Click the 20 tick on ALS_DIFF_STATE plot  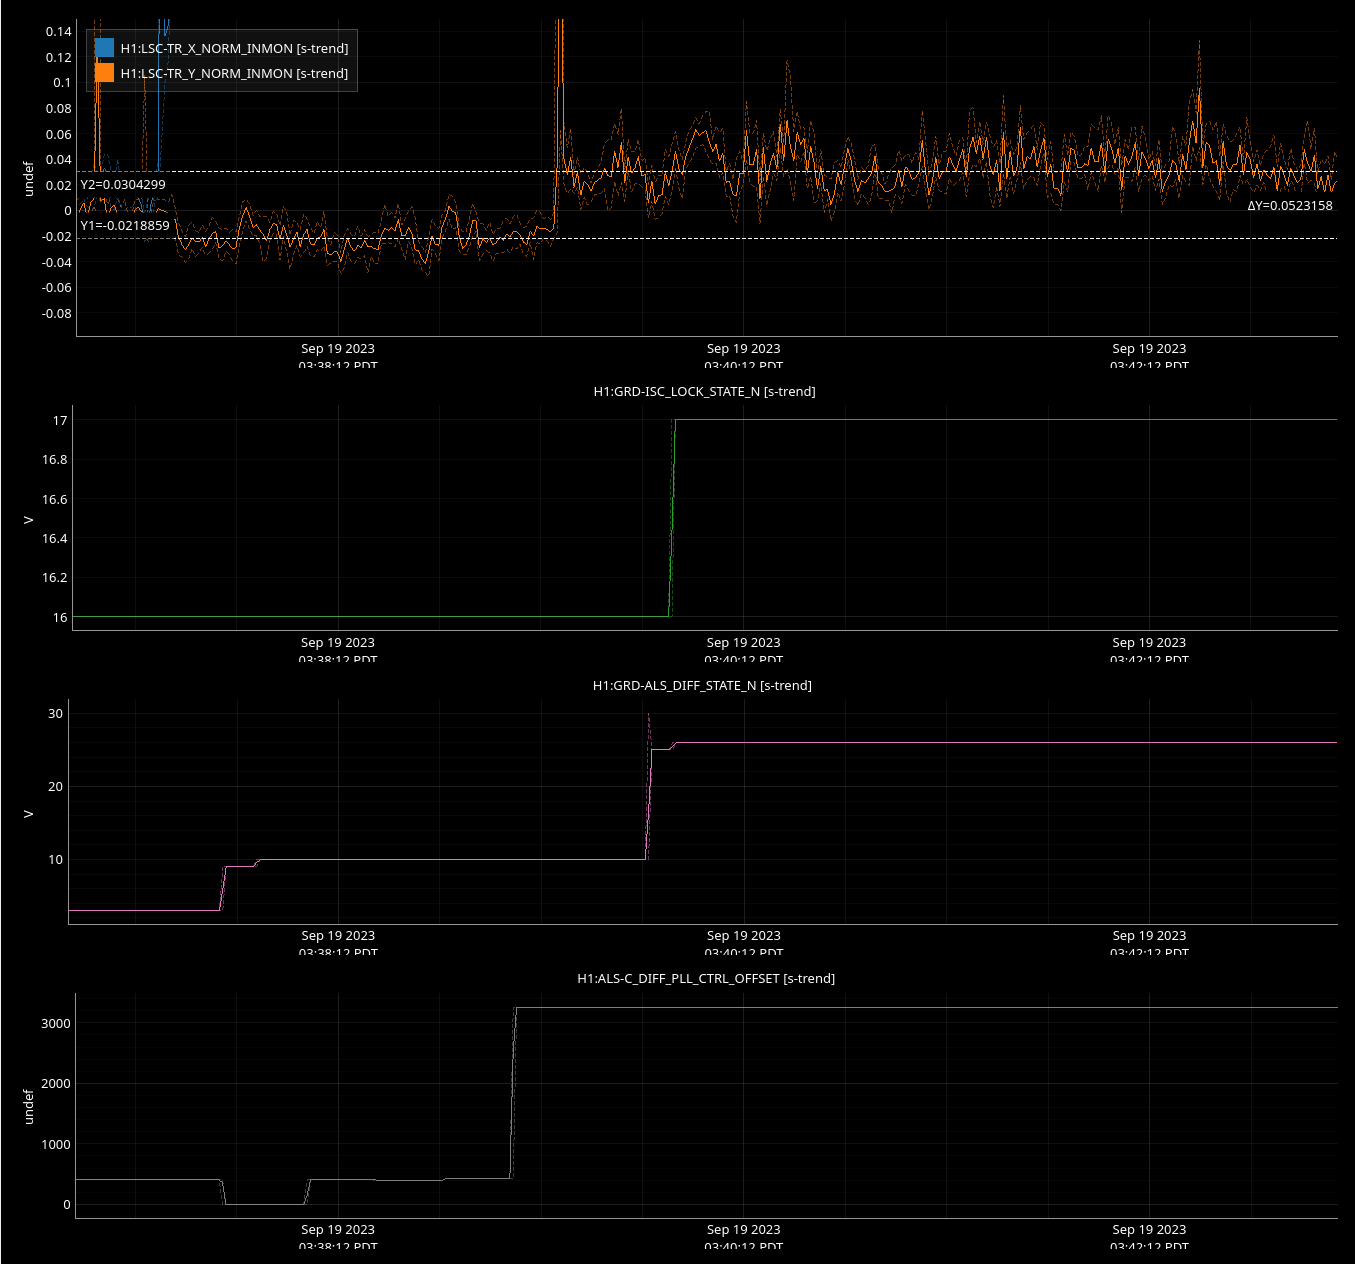pyautogui.click(x=55, y=787)
